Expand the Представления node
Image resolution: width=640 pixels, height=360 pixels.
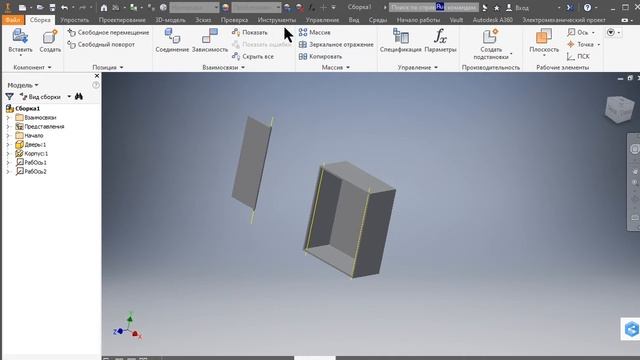coord(8,127)
